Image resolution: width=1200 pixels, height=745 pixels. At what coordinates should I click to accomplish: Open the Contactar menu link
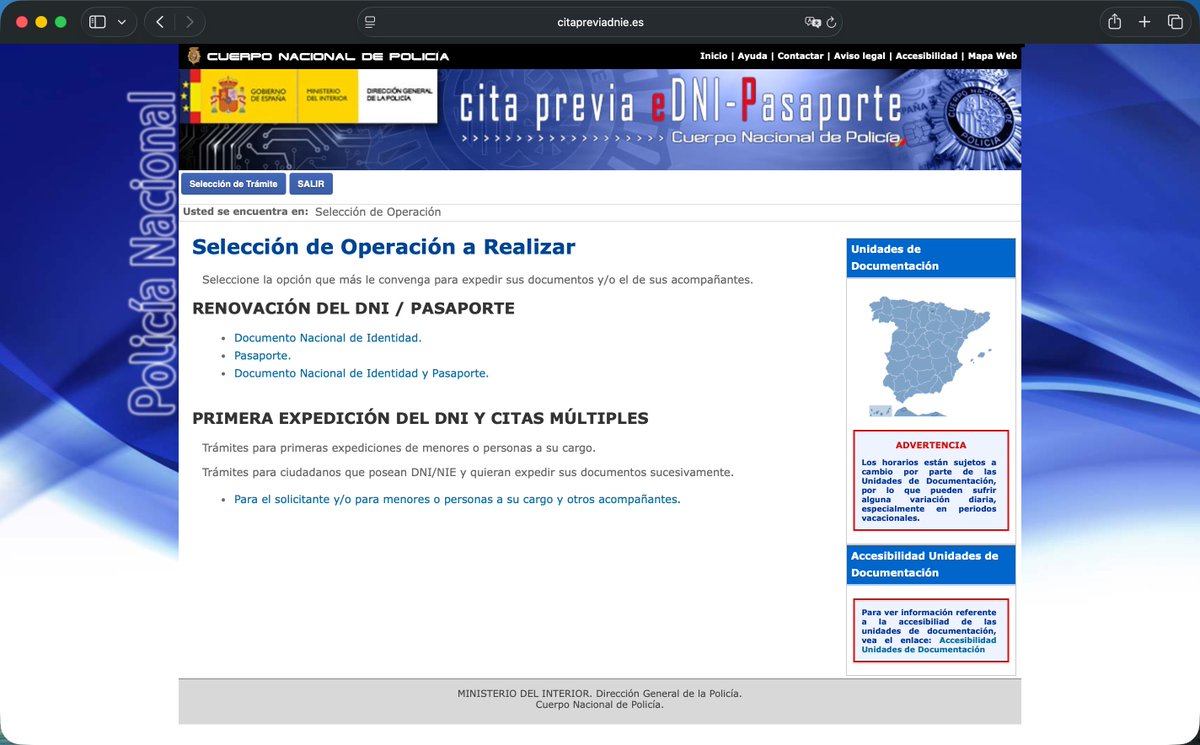[800, 56]
